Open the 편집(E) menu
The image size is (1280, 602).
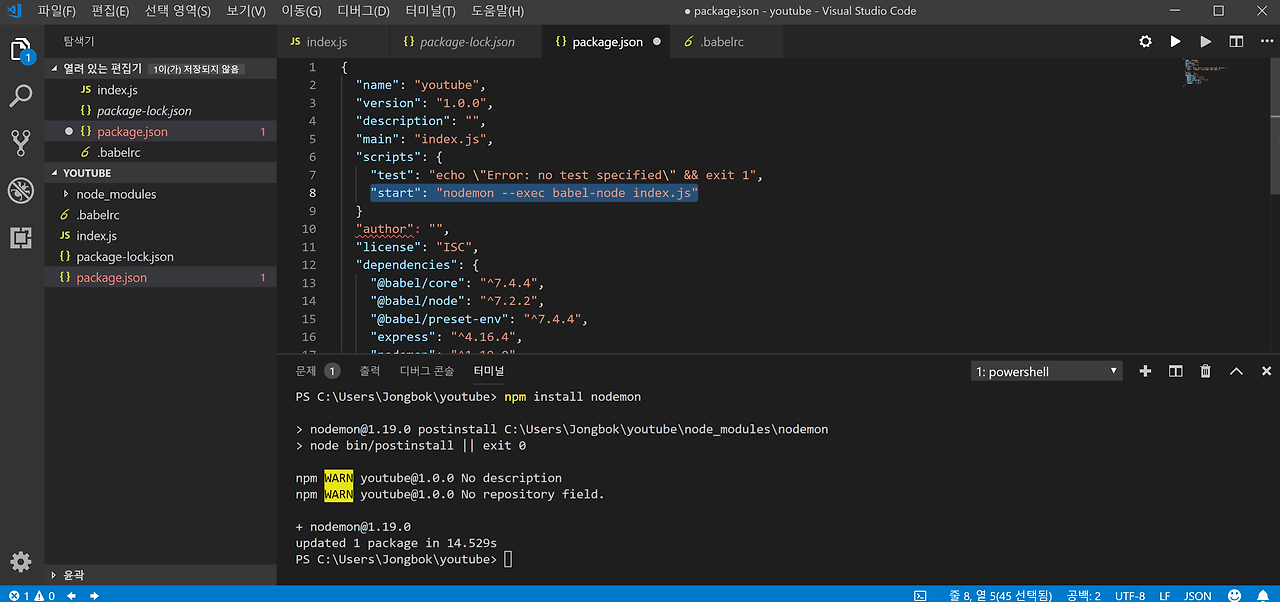tap(110, 11)
